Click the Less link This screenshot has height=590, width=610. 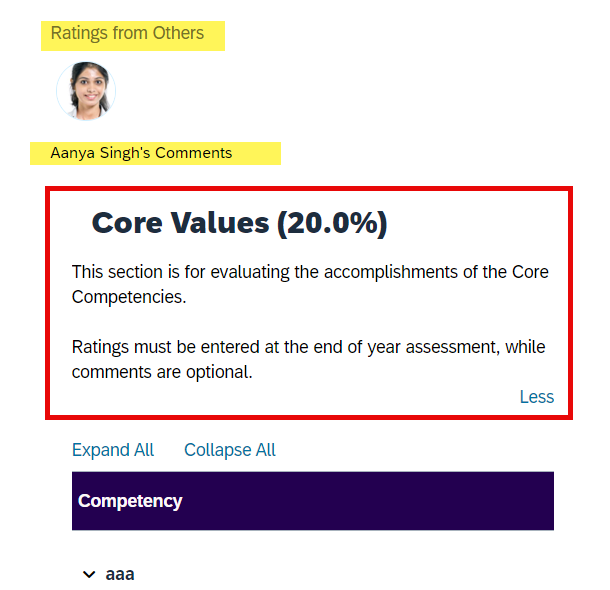click(536, 397)
